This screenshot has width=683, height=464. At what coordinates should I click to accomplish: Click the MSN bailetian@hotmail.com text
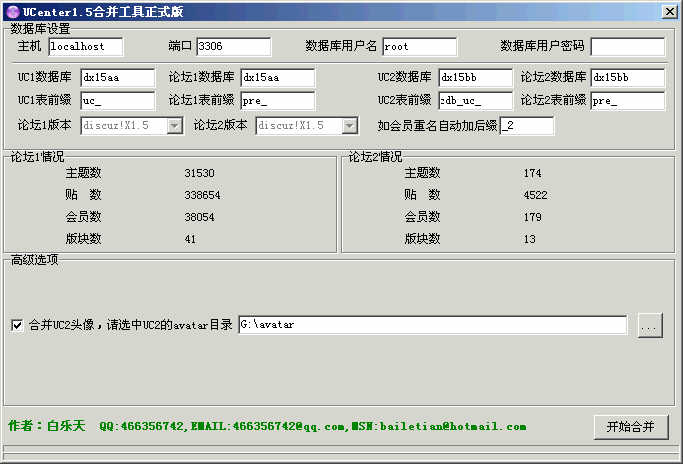coord(439,427)
